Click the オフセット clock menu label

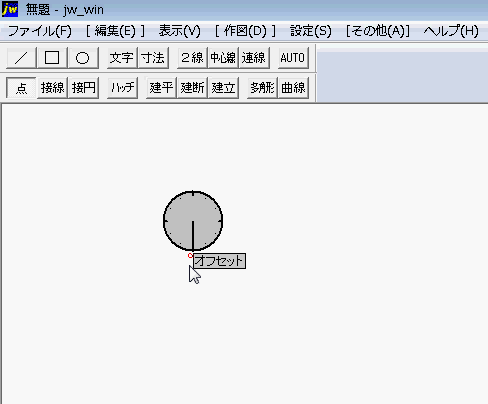pos(219,261)
